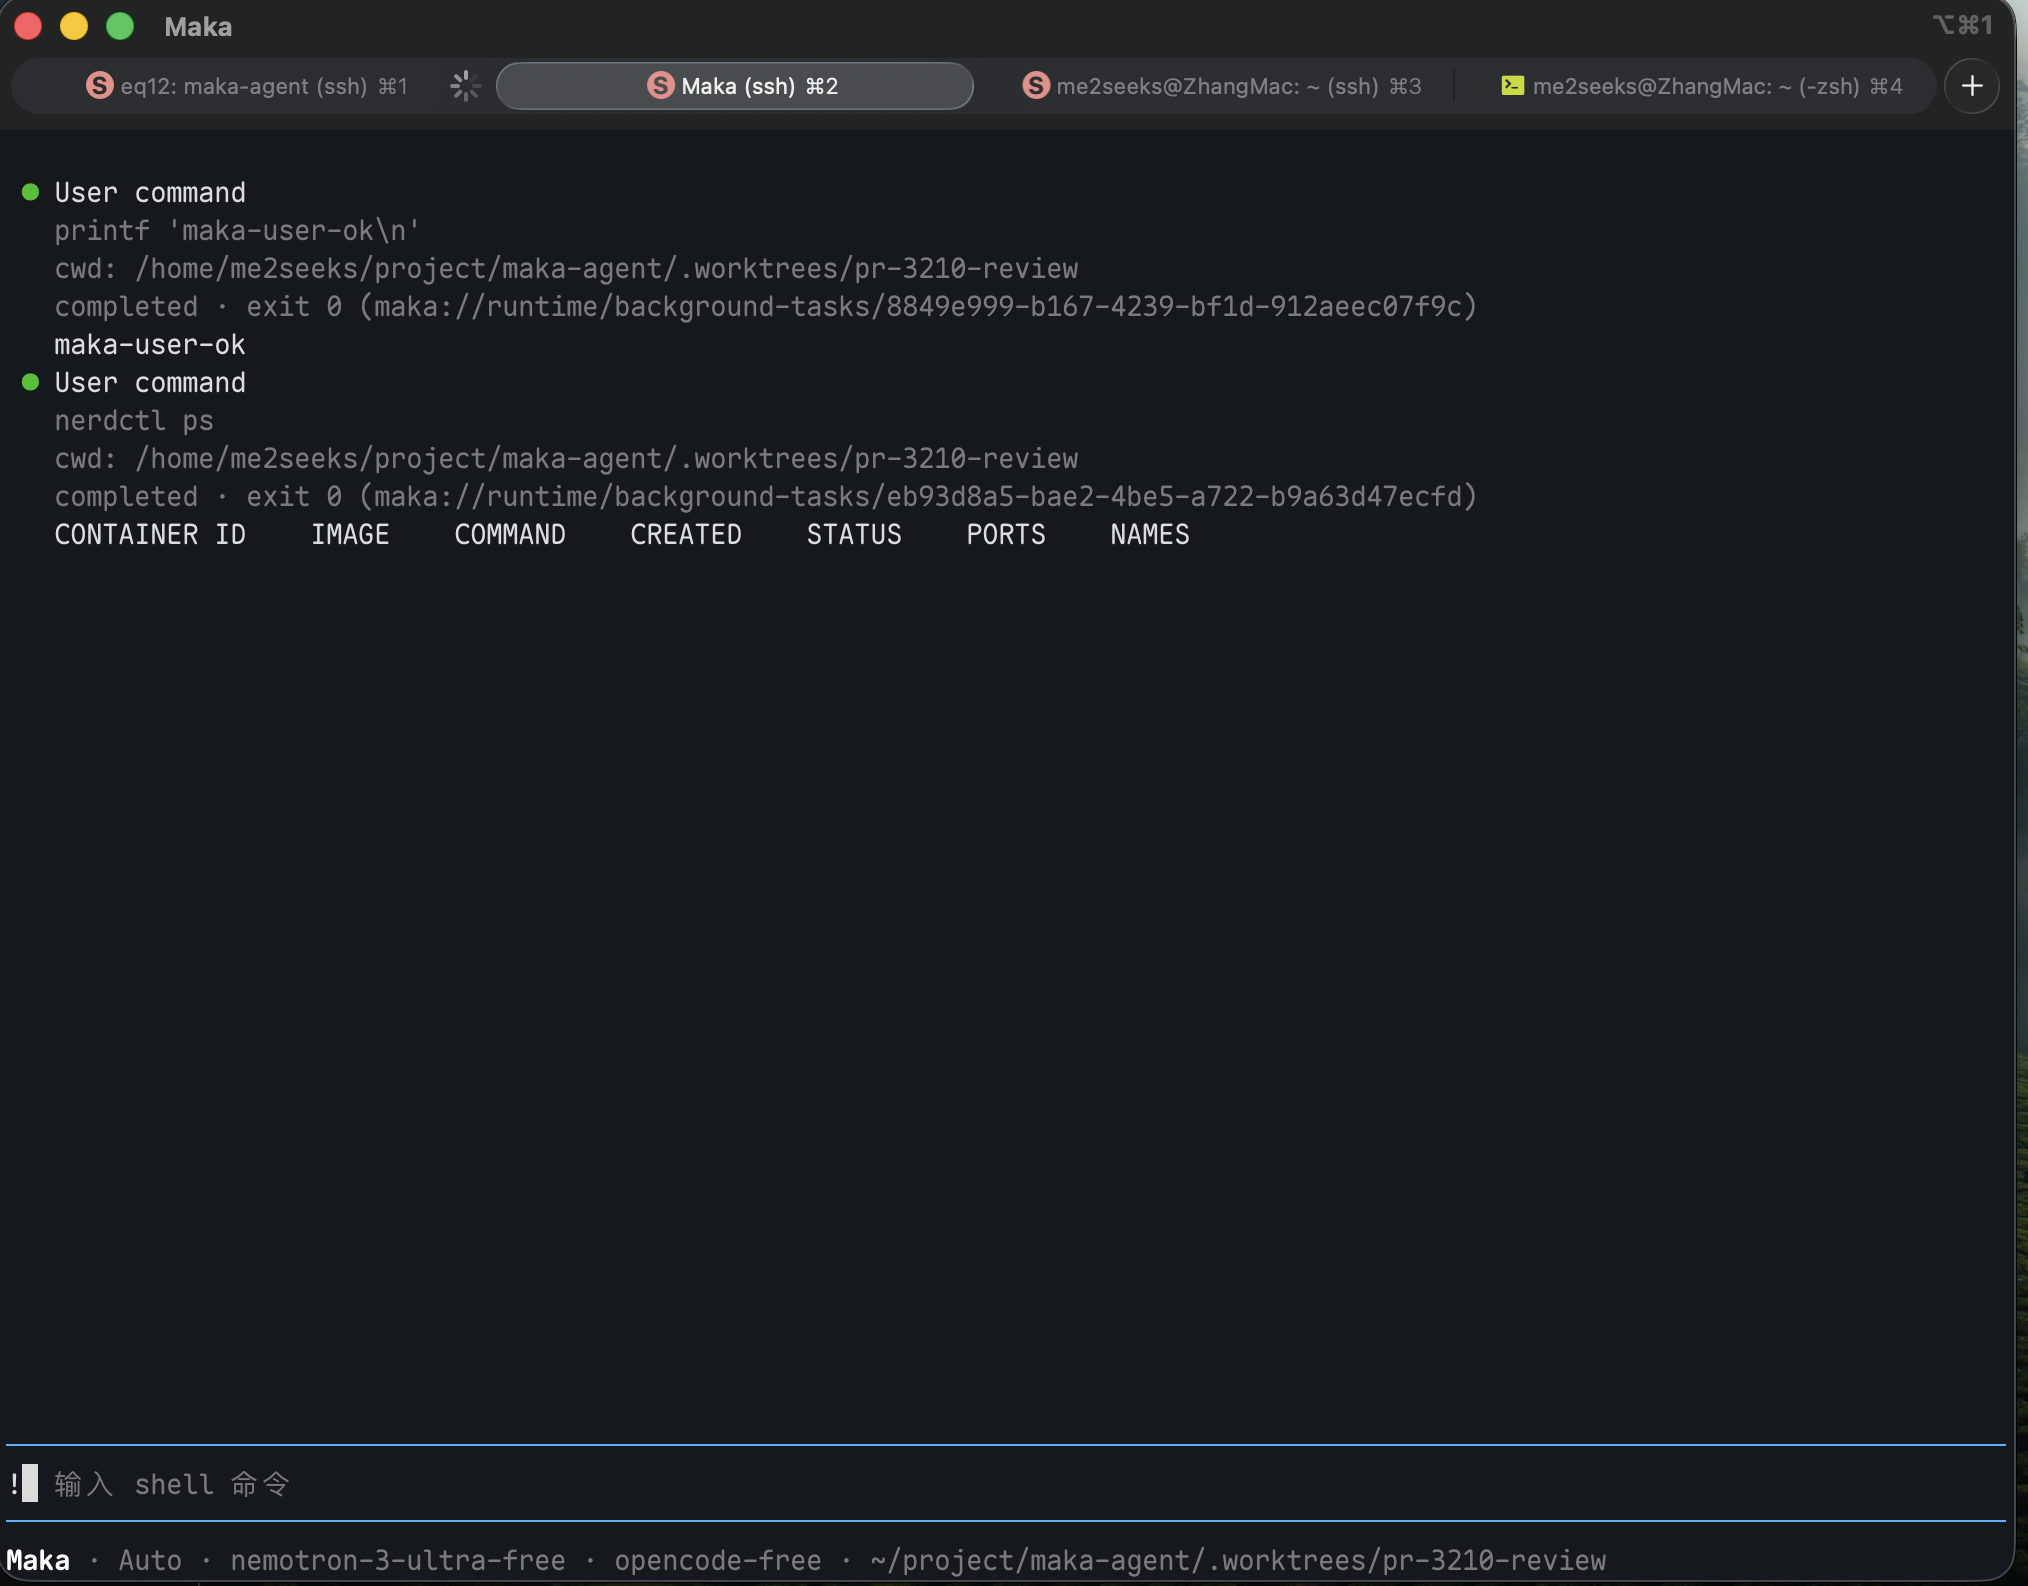The image size is (2028, 1586).
Task: Click the cwd path under nerdctl ps
Action: click(x=606, y=459)
